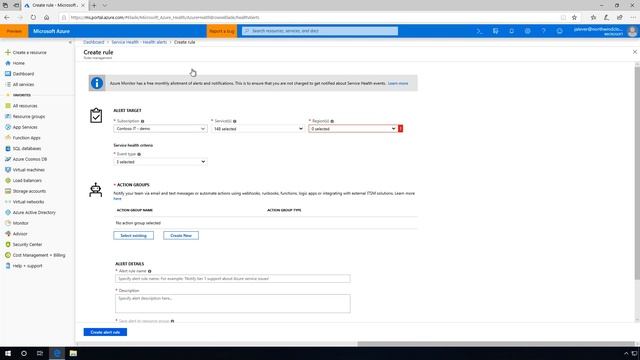Add page to favorites star
Image resolution: width=640 pixels, height=360 pixels.
click(x=574, y=18)
